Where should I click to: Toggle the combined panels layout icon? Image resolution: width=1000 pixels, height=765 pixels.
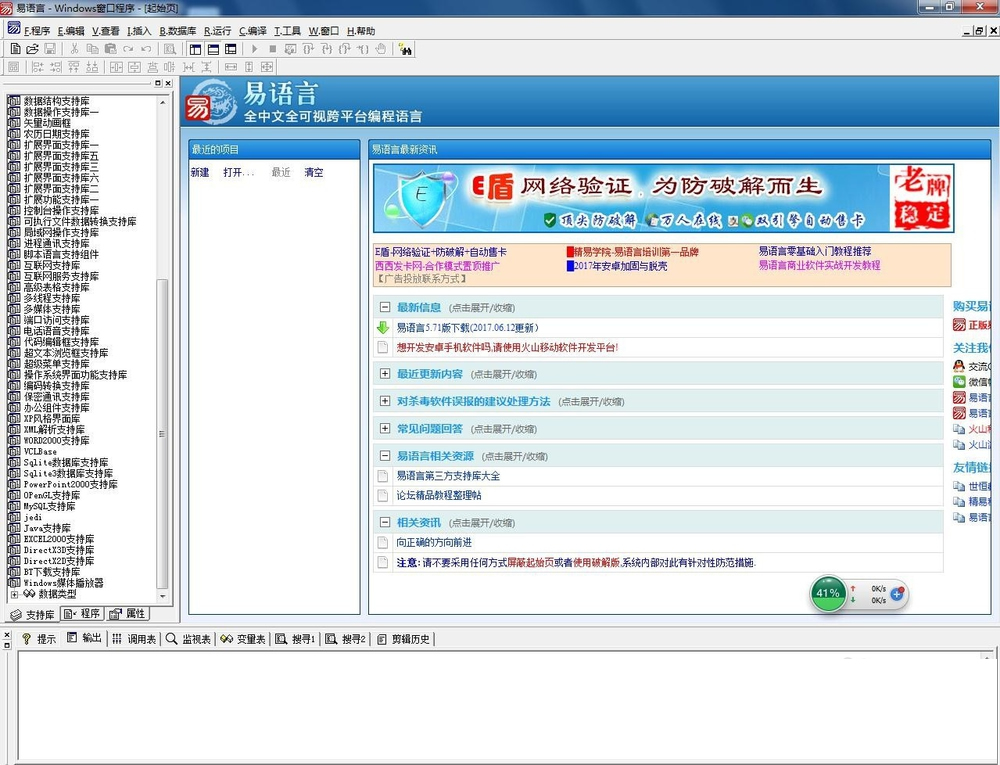pos(231,48)
